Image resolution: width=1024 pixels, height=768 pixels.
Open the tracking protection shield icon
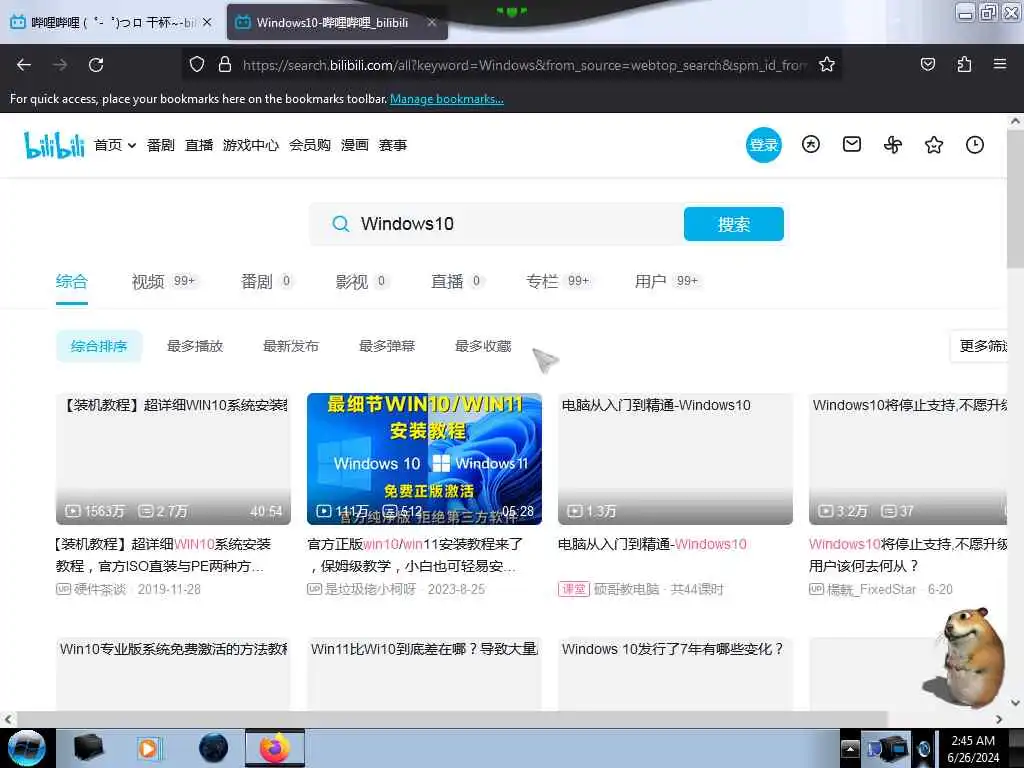[197, 64]
